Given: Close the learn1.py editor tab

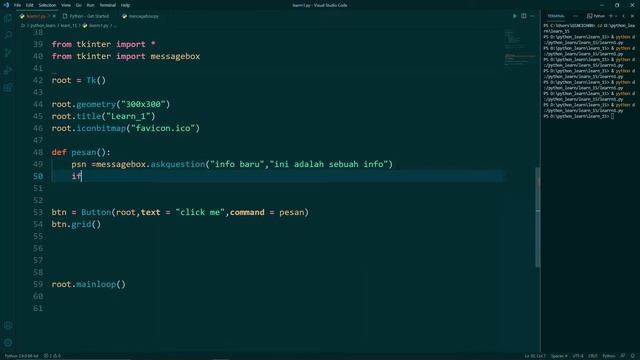Looking at the screenshot, I should pyautogui.click(x=54, y=16).
